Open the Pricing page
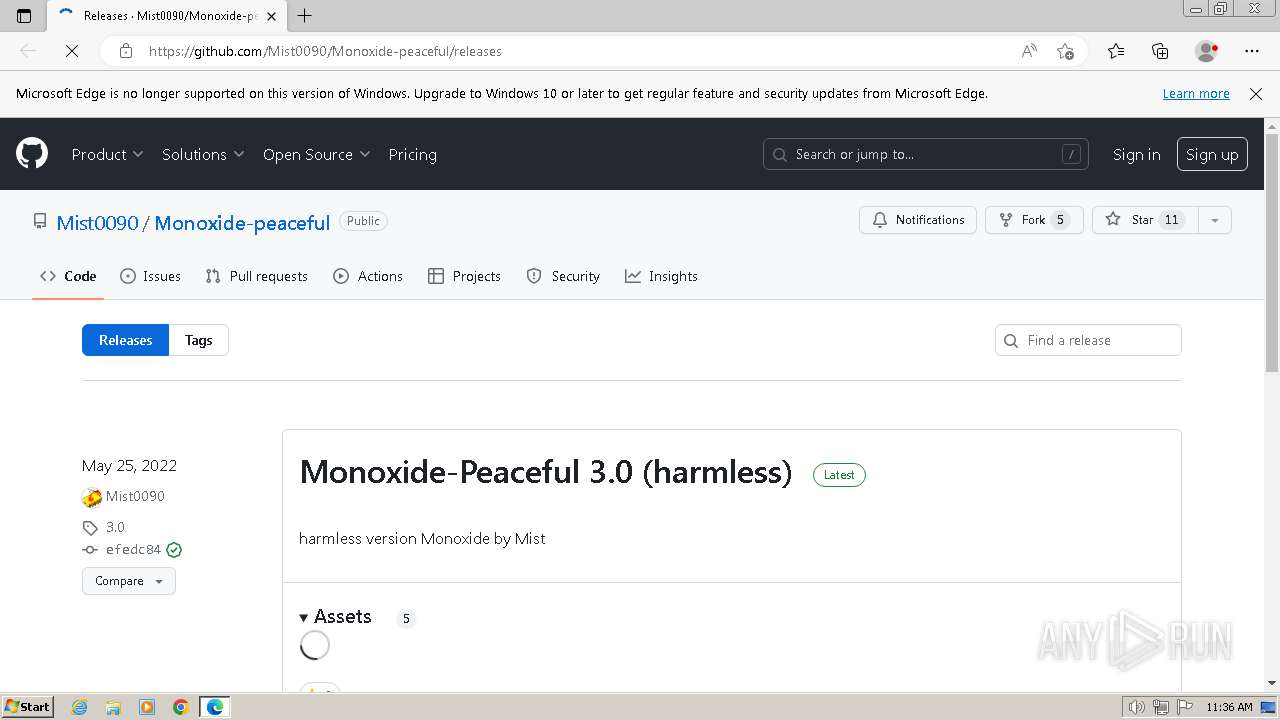The height and width of the screenshot is (720, 1280). (412, 154)
